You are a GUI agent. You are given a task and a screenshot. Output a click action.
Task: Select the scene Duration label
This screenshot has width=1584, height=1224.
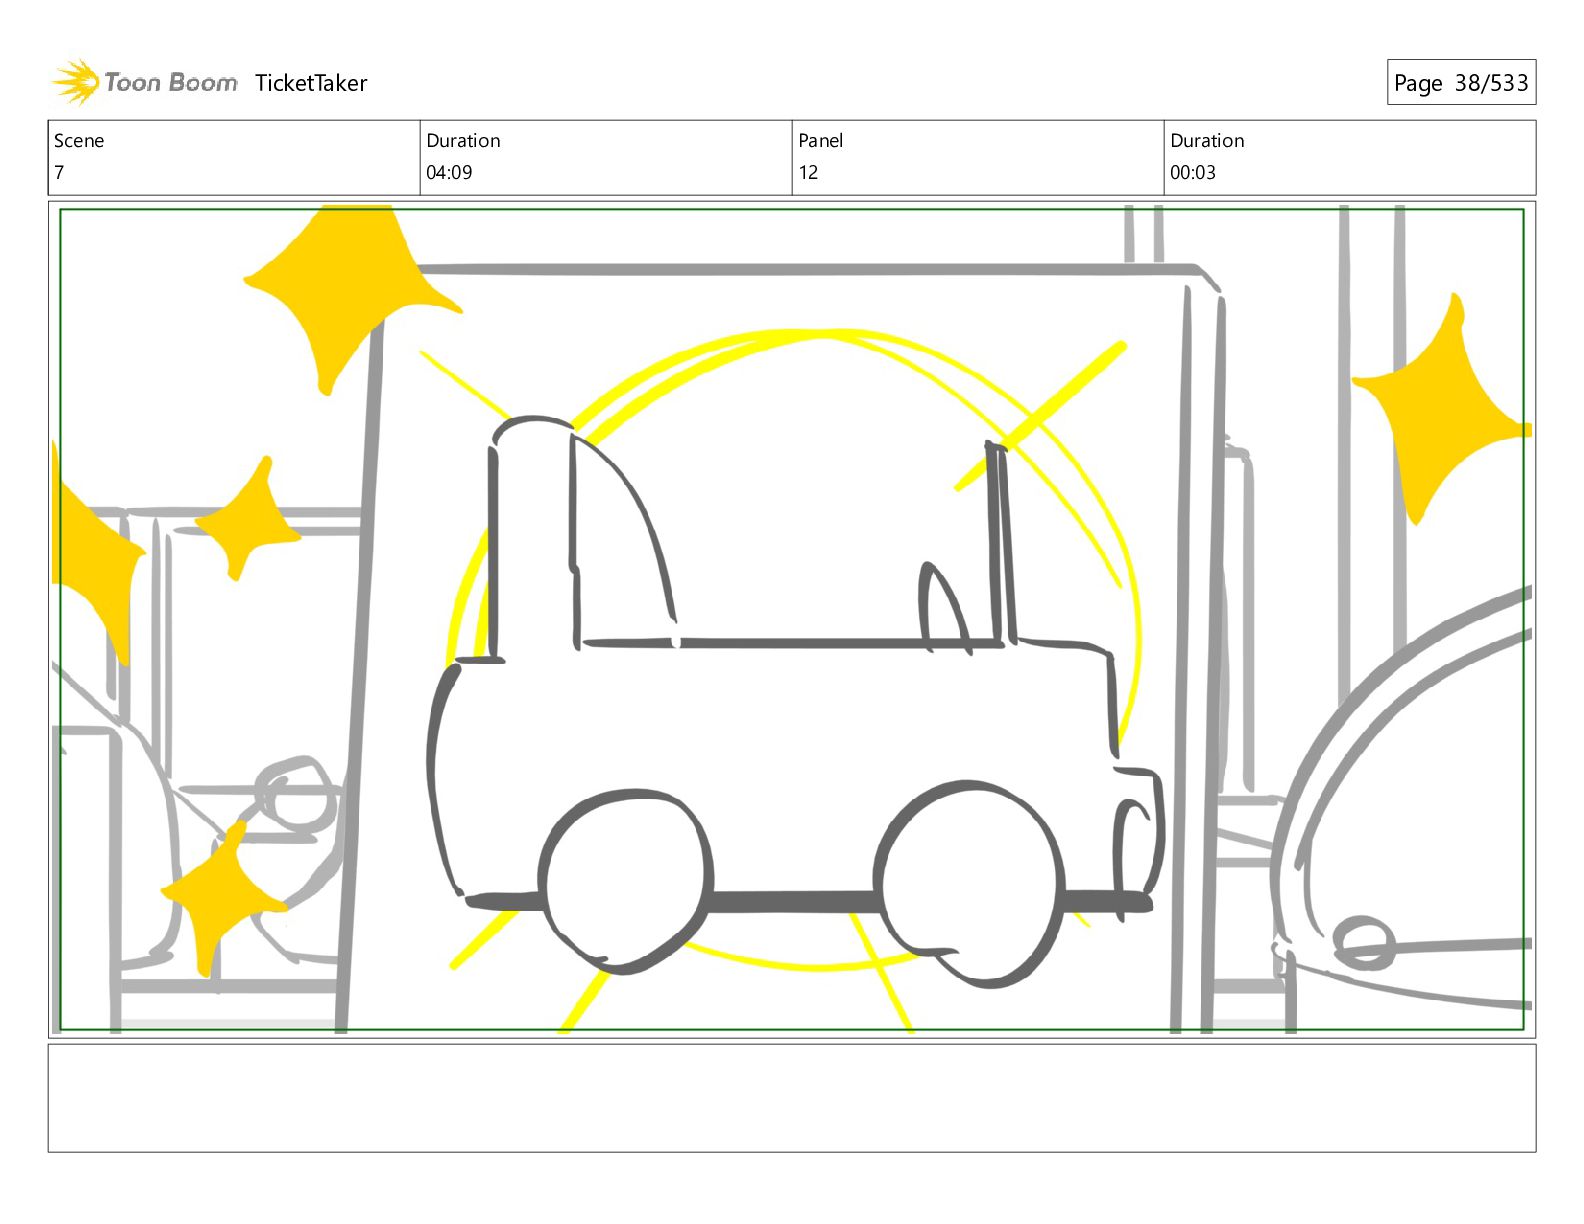click(463, 141)
